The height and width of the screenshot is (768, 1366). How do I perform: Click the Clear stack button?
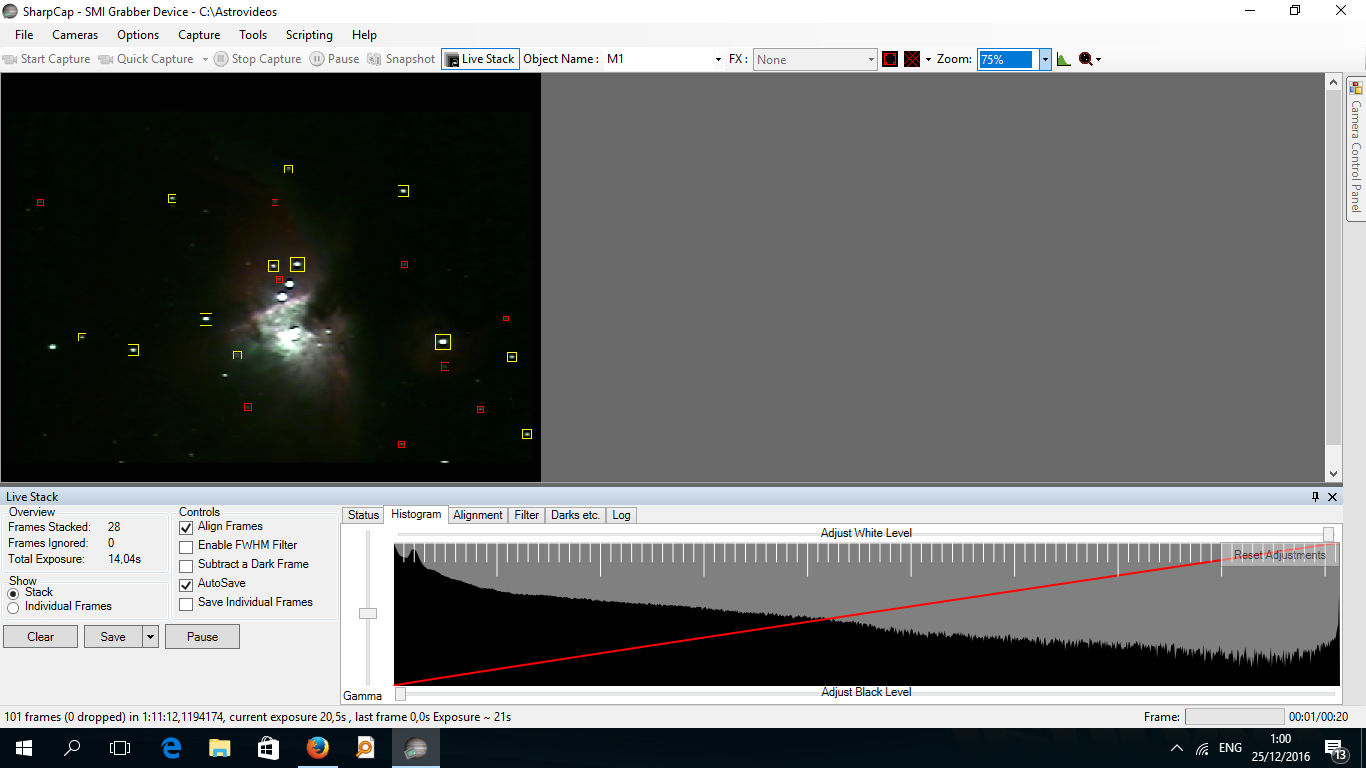[x=40, y=637]
